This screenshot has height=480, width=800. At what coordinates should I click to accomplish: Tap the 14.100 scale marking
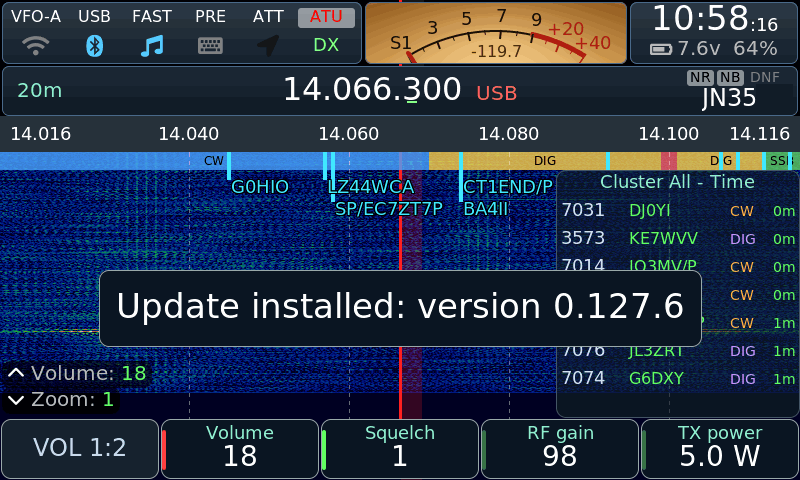(668, 134)
